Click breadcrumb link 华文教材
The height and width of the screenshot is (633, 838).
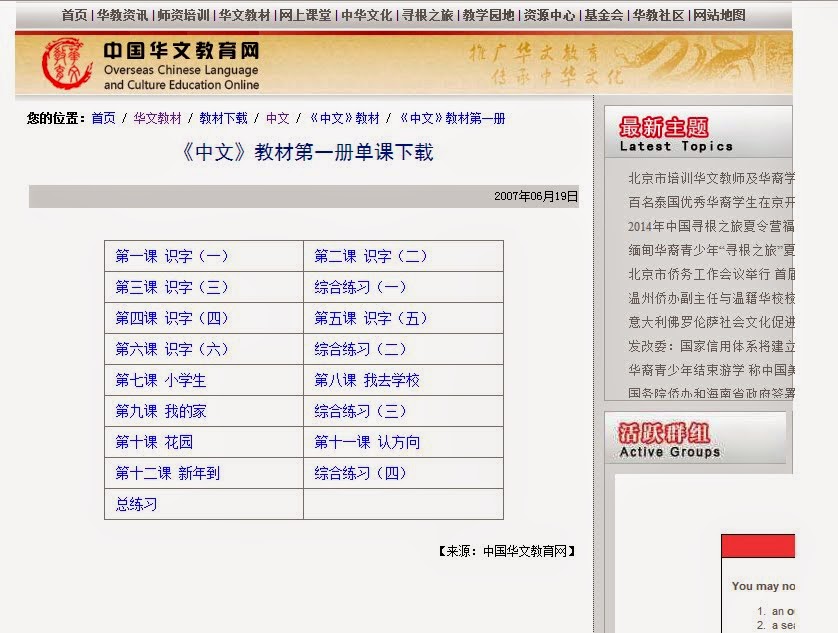tap(157, 118)
